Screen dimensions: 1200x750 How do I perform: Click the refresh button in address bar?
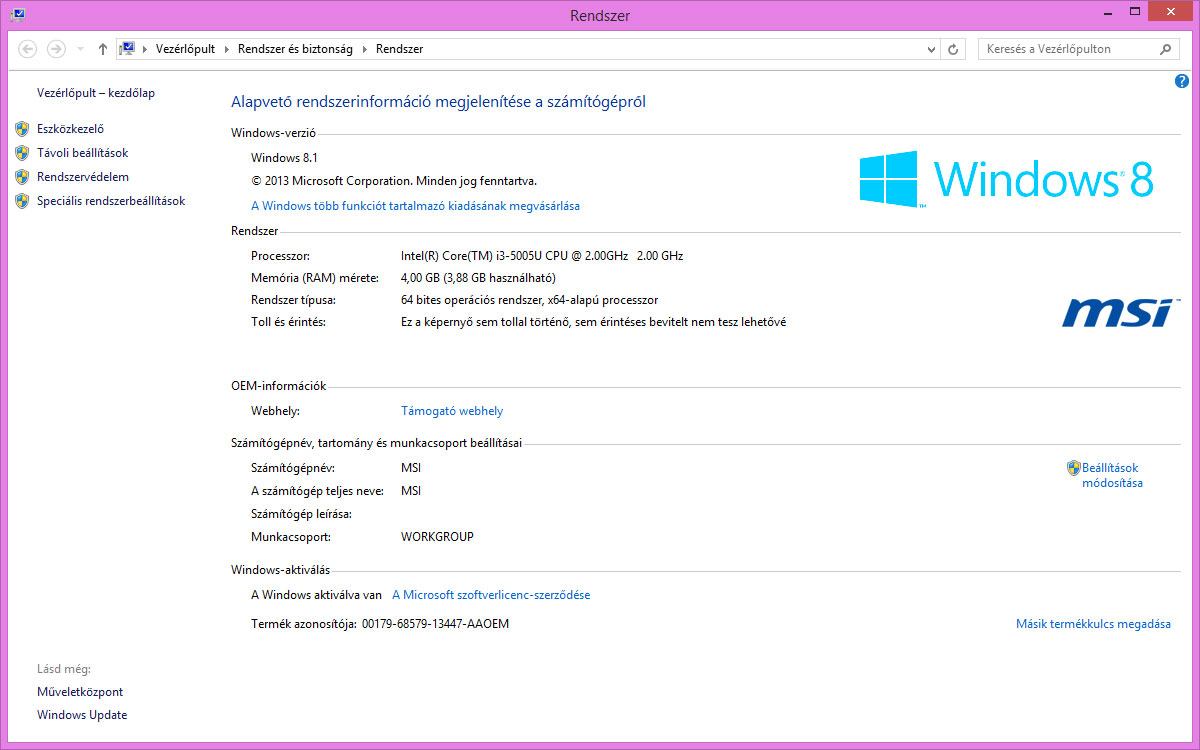coord(954,49)
